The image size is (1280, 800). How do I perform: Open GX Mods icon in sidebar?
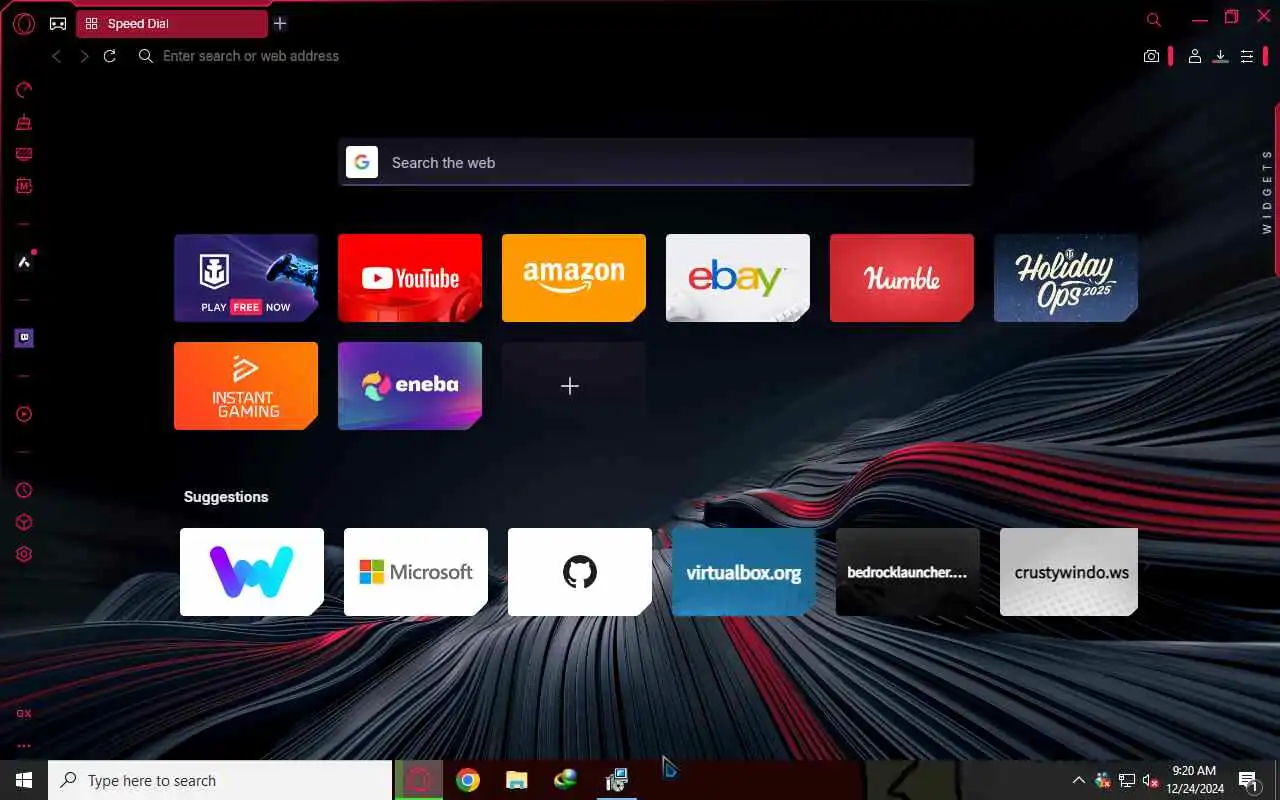point(24,186)
